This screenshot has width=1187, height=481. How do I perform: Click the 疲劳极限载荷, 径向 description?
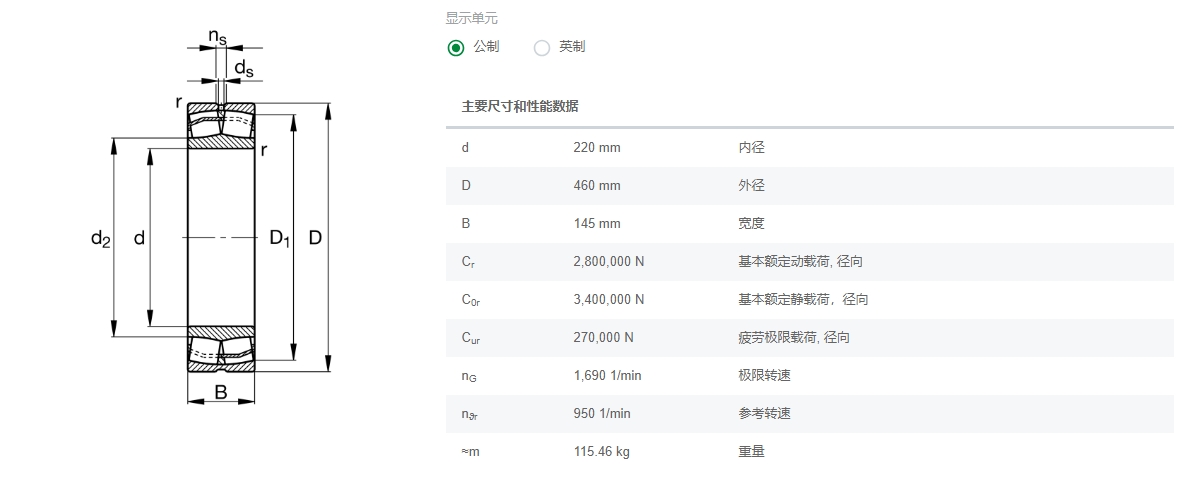coord(793,338)
